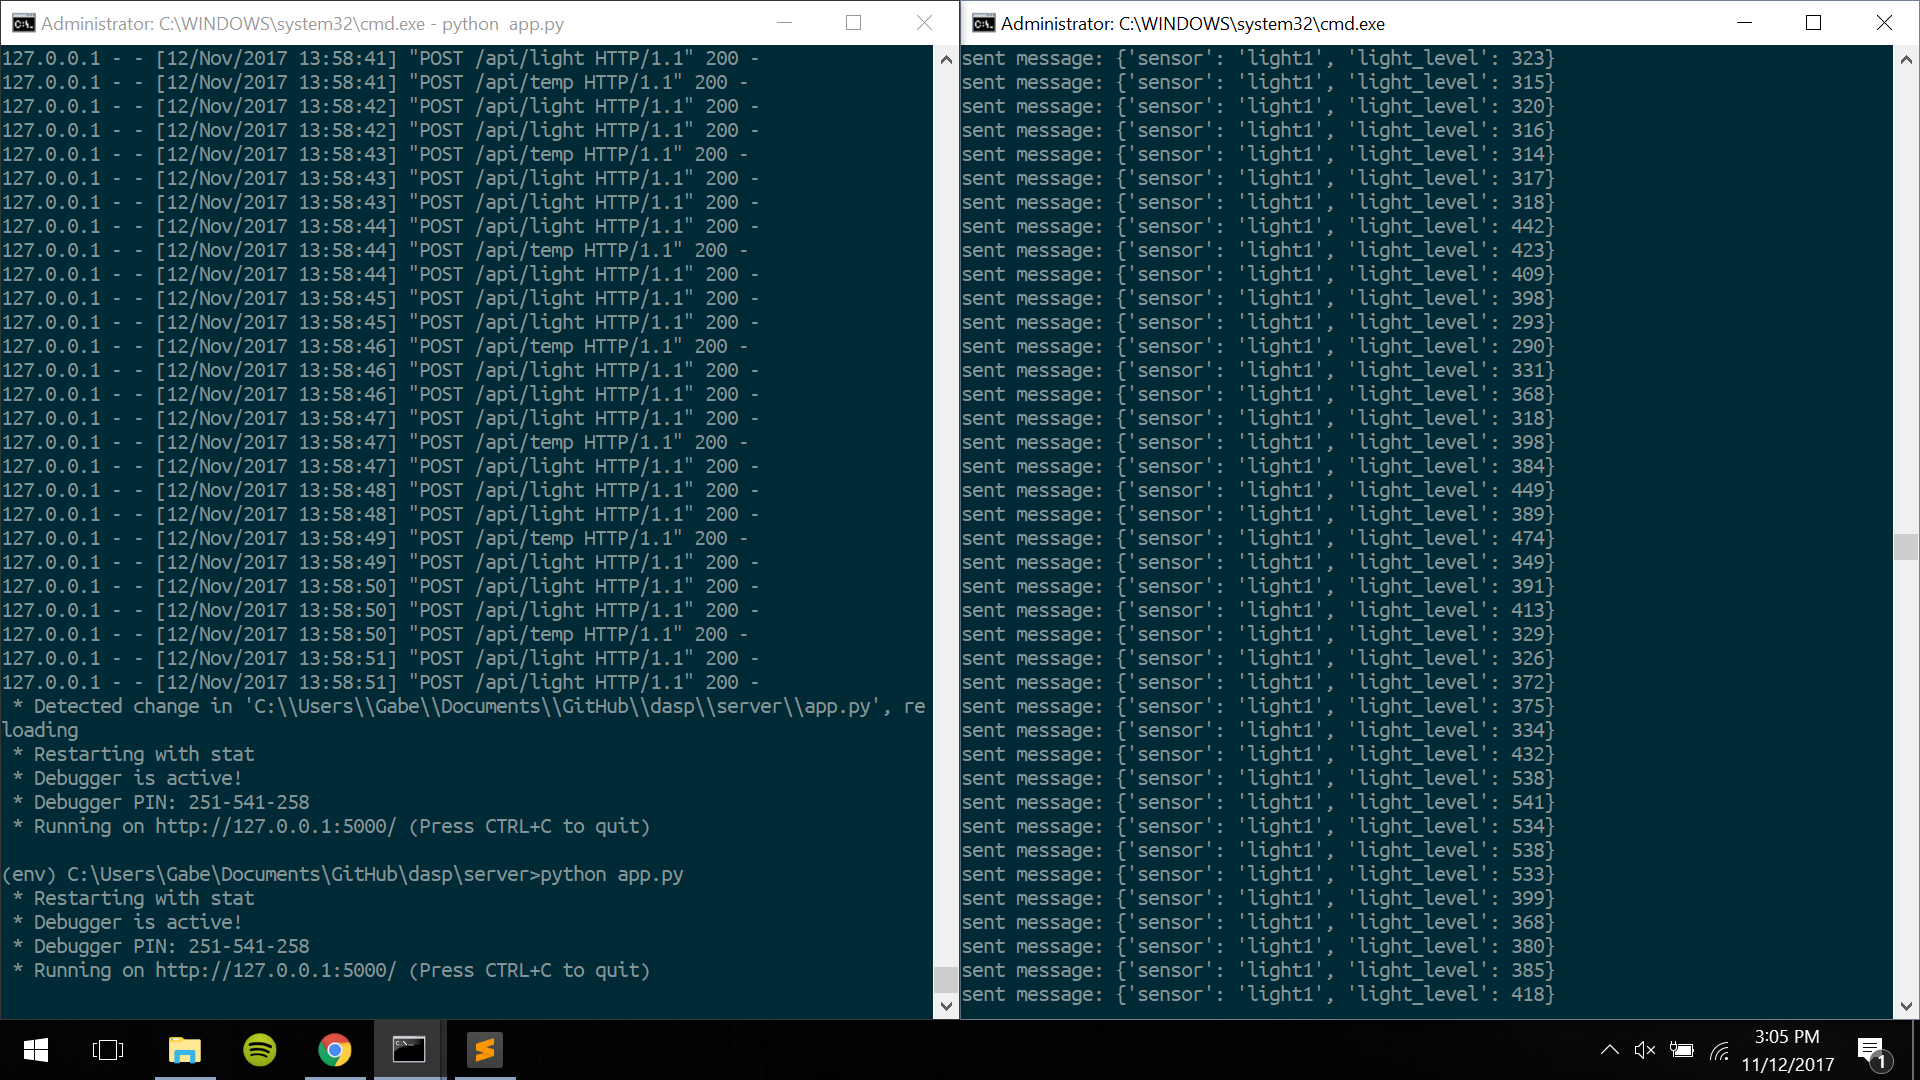Image resolution: width=1920 pixels, height=1080 pixels.
Task: Click the battery status tray icon
Action: [1682, 1050]
